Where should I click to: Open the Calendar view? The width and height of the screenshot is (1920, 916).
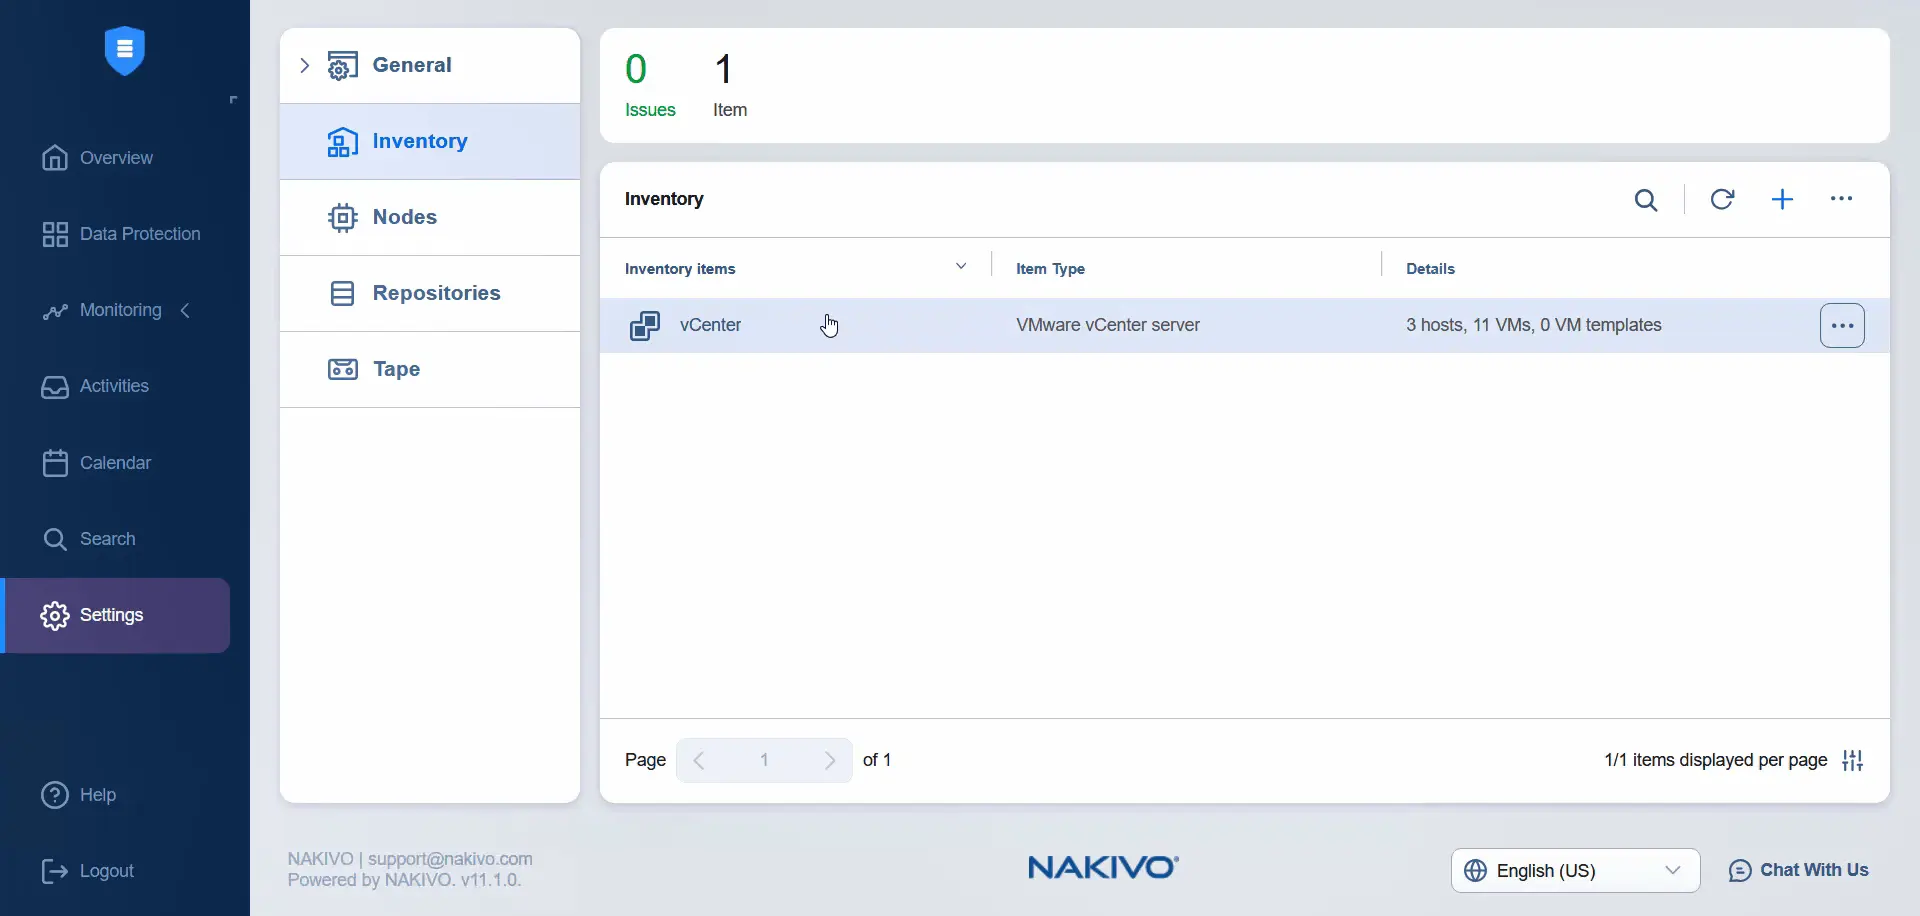[x=115, y=462]
